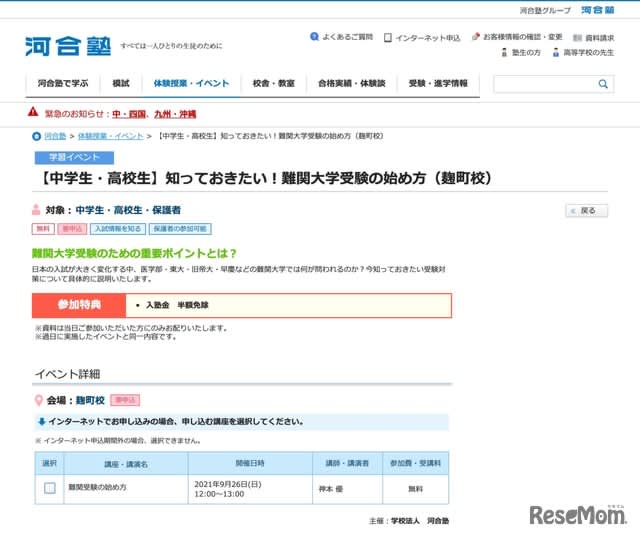Click the 入試情報を知る tag
This screenshot has width=640, height=538.
coord(118,229)
